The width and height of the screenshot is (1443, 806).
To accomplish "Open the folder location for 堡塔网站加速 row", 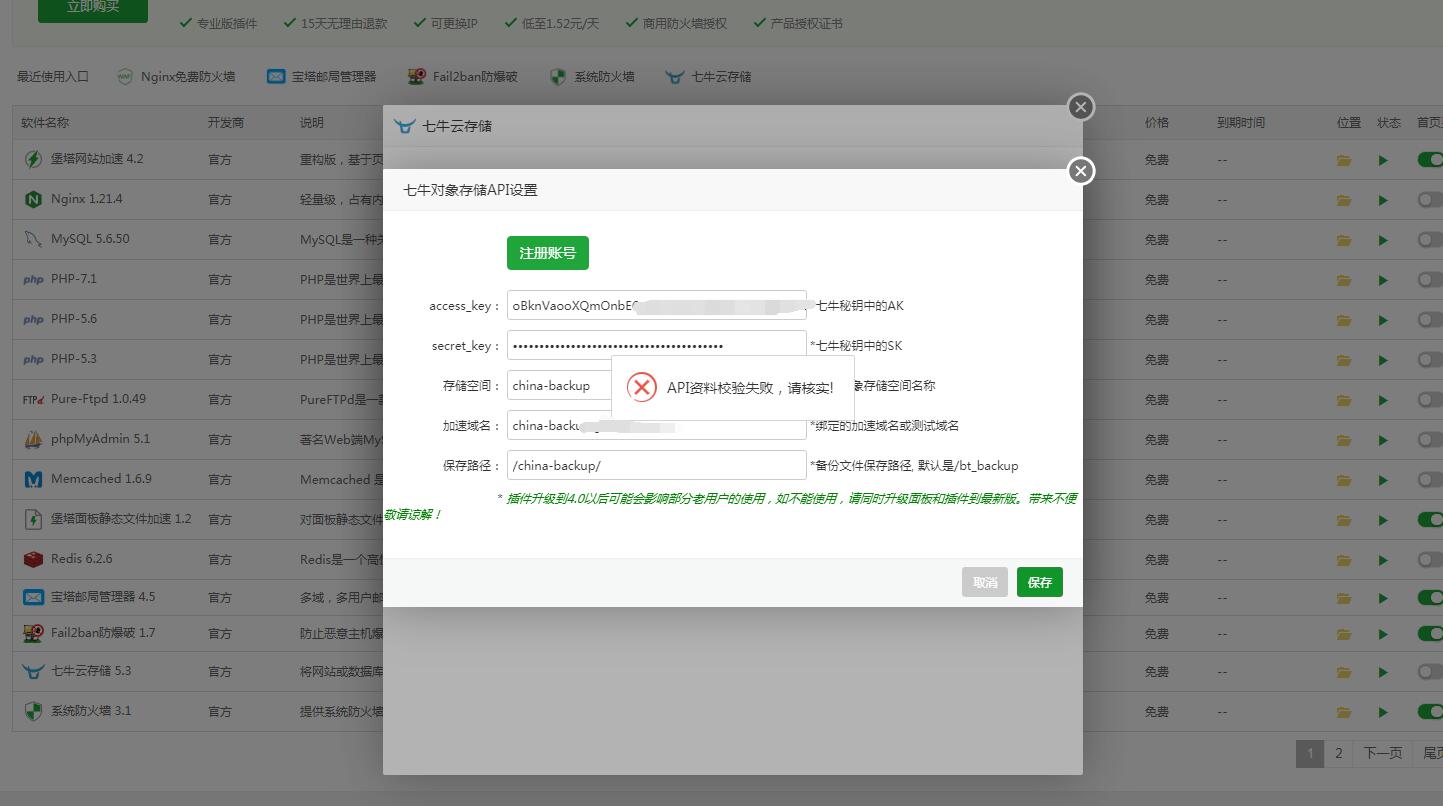I will click(1344, 160).
